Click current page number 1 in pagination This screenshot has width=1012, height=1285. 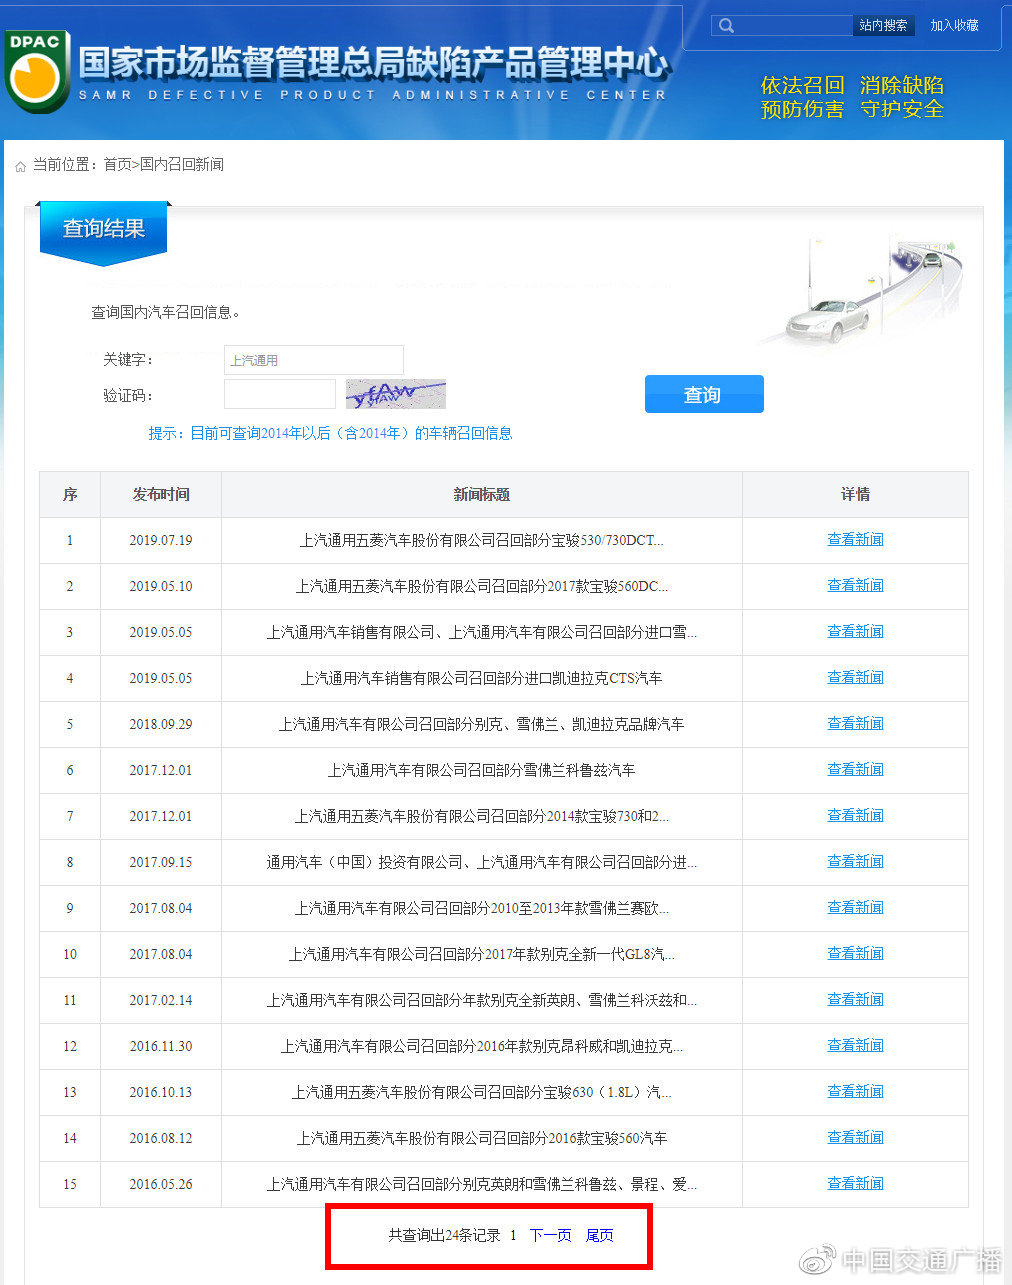click(513, 1235)
